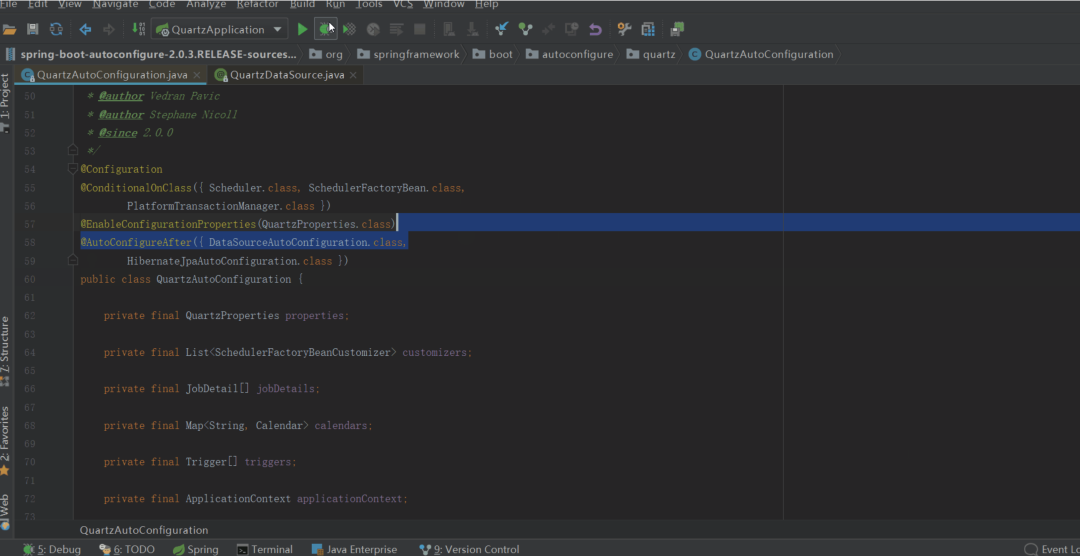
Task: Click the rightmost toolbar icon after Project Structure
Action: point(677,29)
